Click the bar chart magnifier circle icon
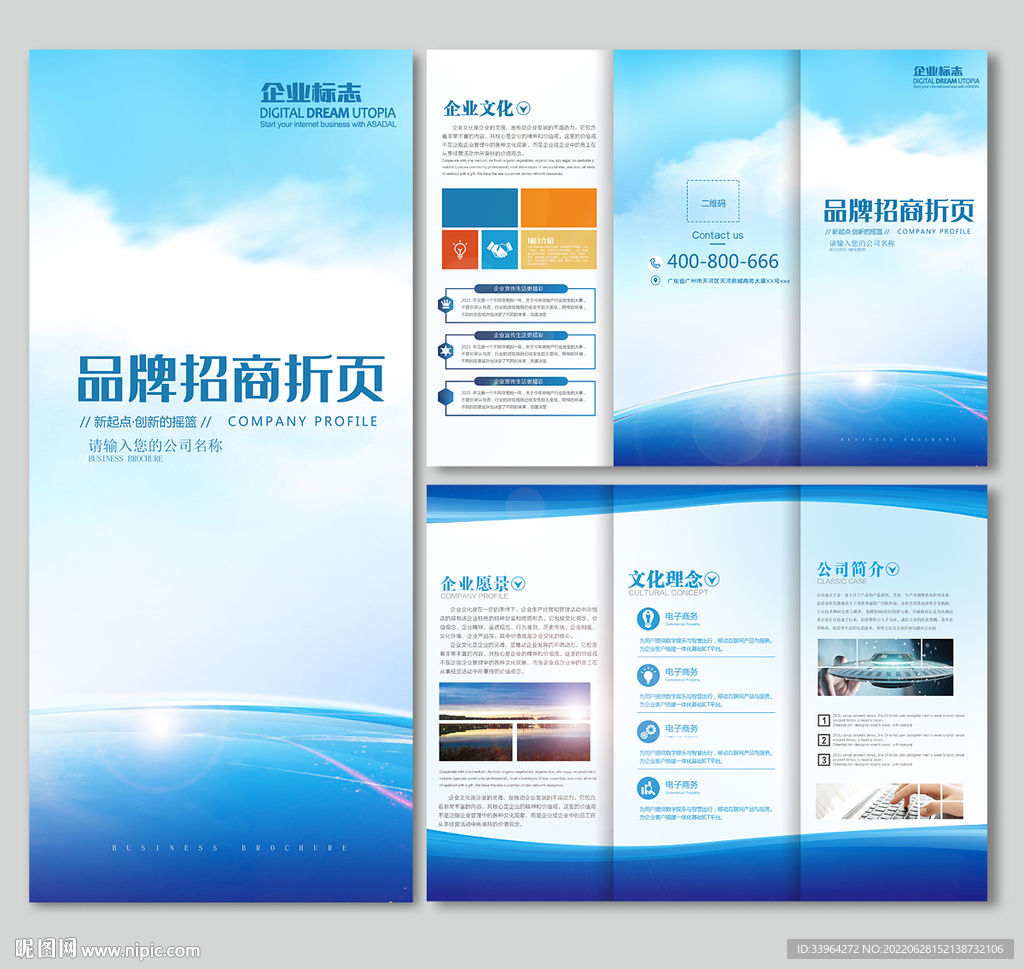This screenshot has height=969, width=1024. [648, 788]
